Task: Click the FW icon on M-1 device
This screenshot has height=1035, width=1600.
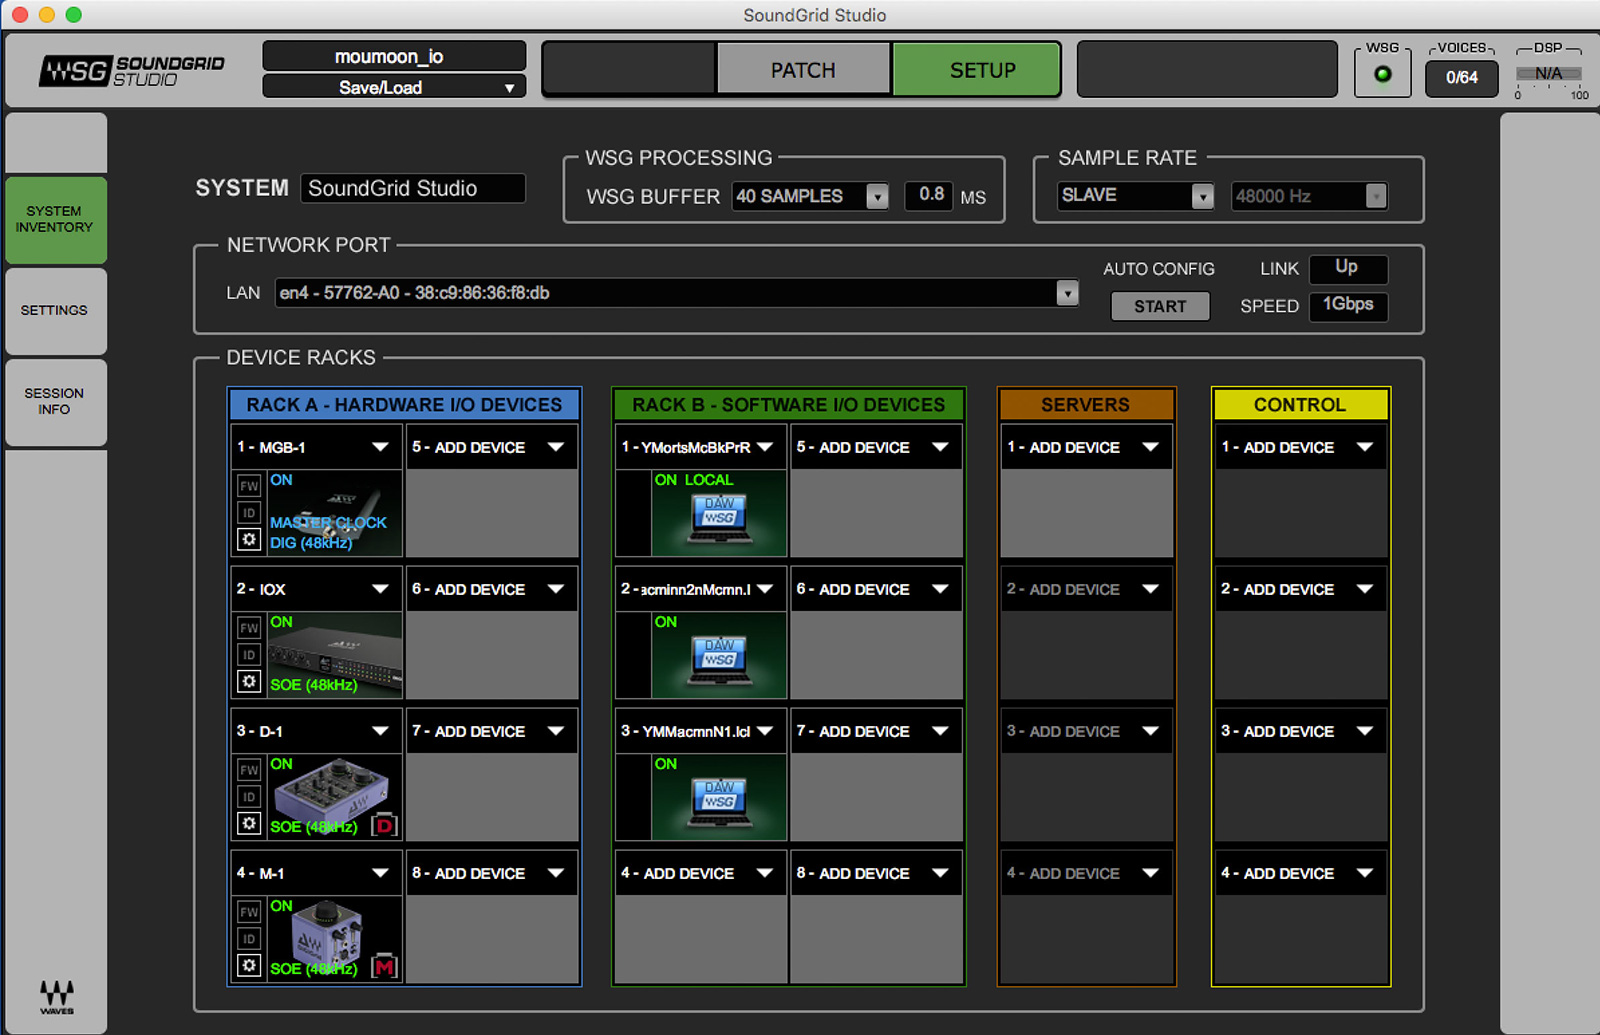Action: tap(249, 912)
